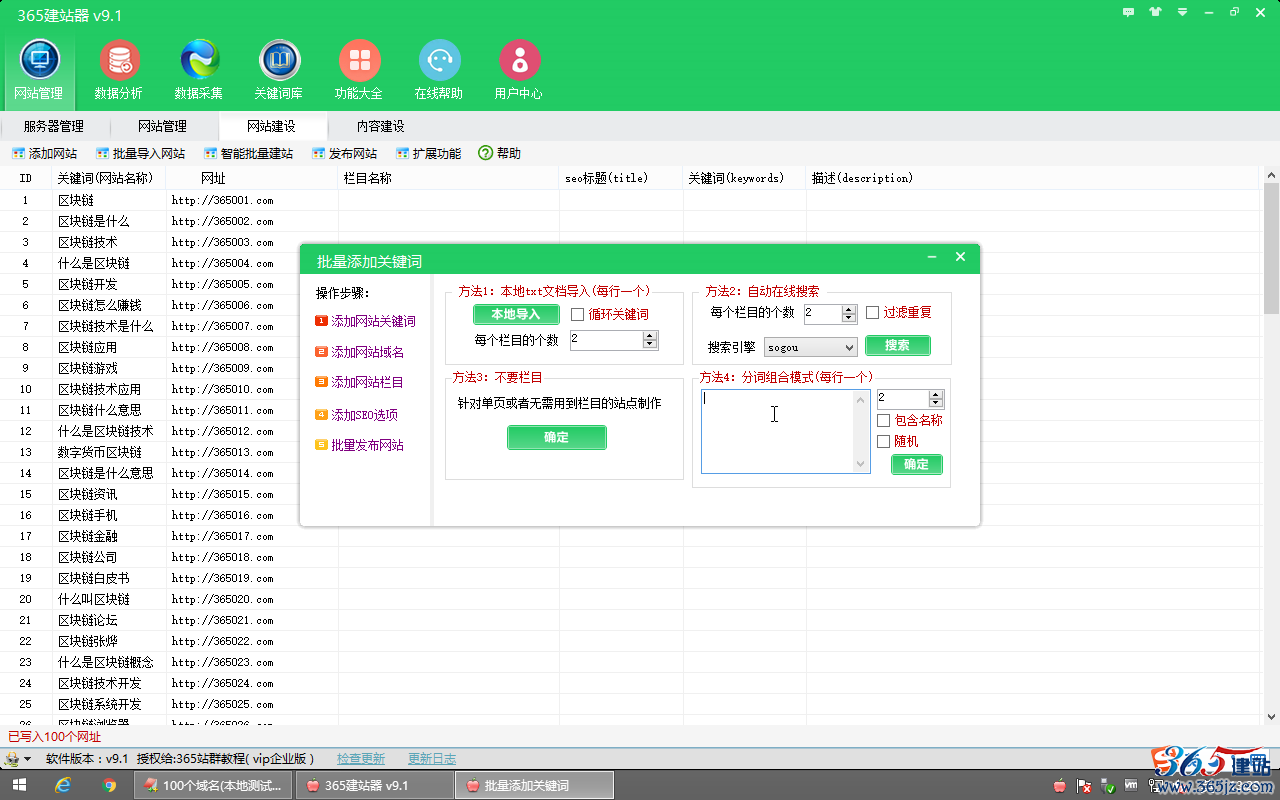1280x800 pixels.
Task: Click main list vertical scrollbar down arrow
Action: coord(1272,716)
